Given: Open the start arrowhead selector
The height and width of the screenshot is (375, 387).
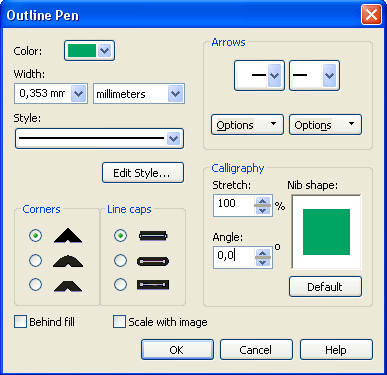Looking at the screenshot, I should pos(259,75).
